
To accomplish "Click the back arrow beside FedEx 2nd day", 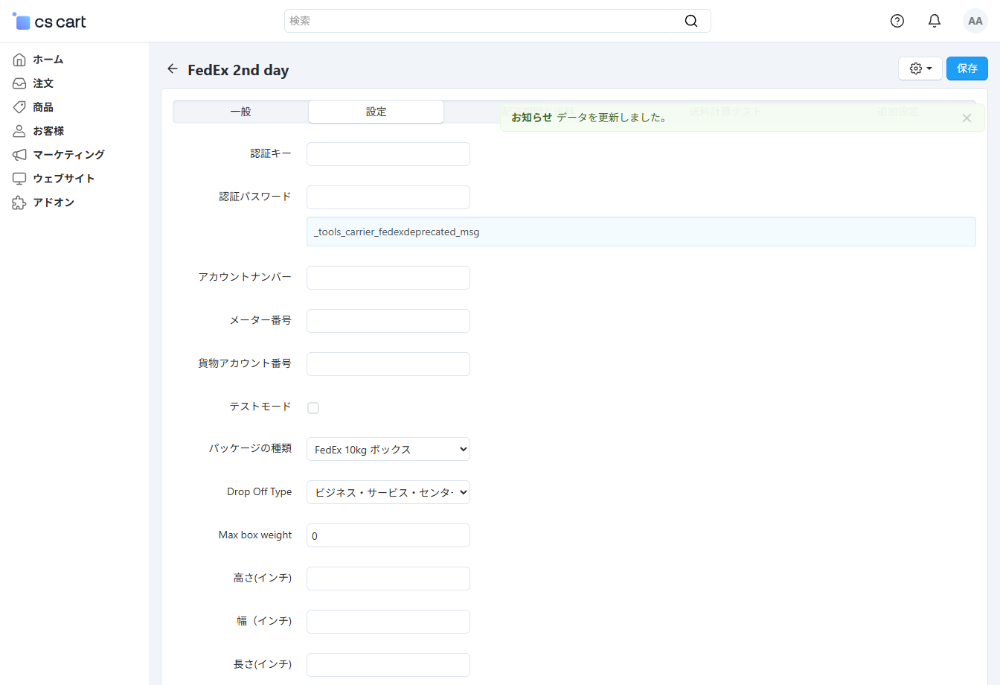I will [x=172, y=69].
